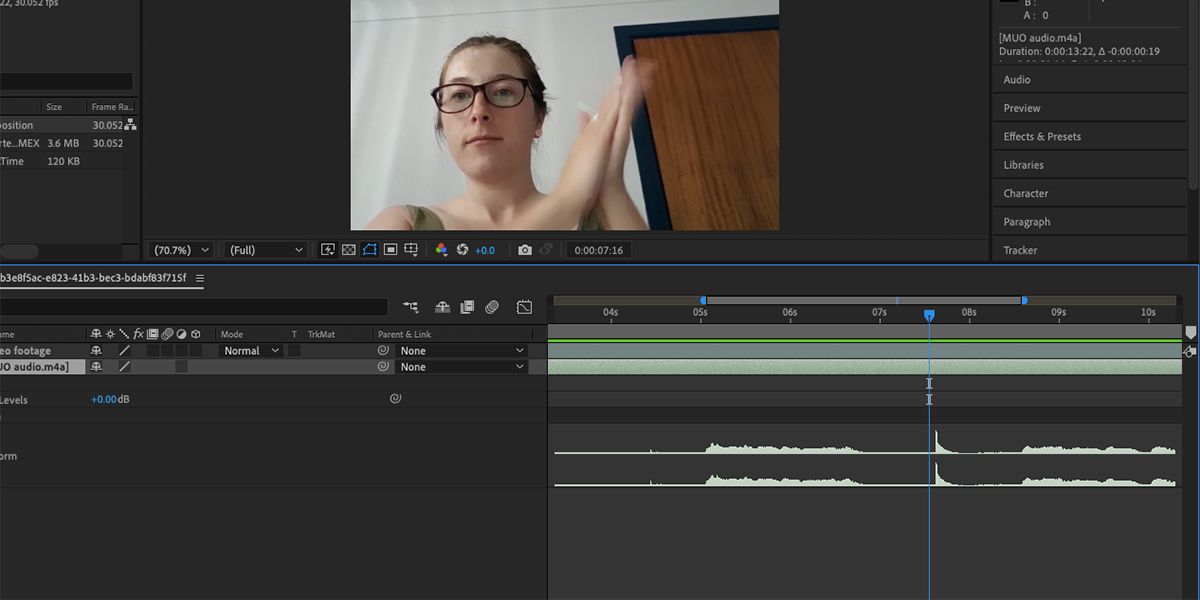
Task: Open the Graph Editor
Action: tap(524, 307)
